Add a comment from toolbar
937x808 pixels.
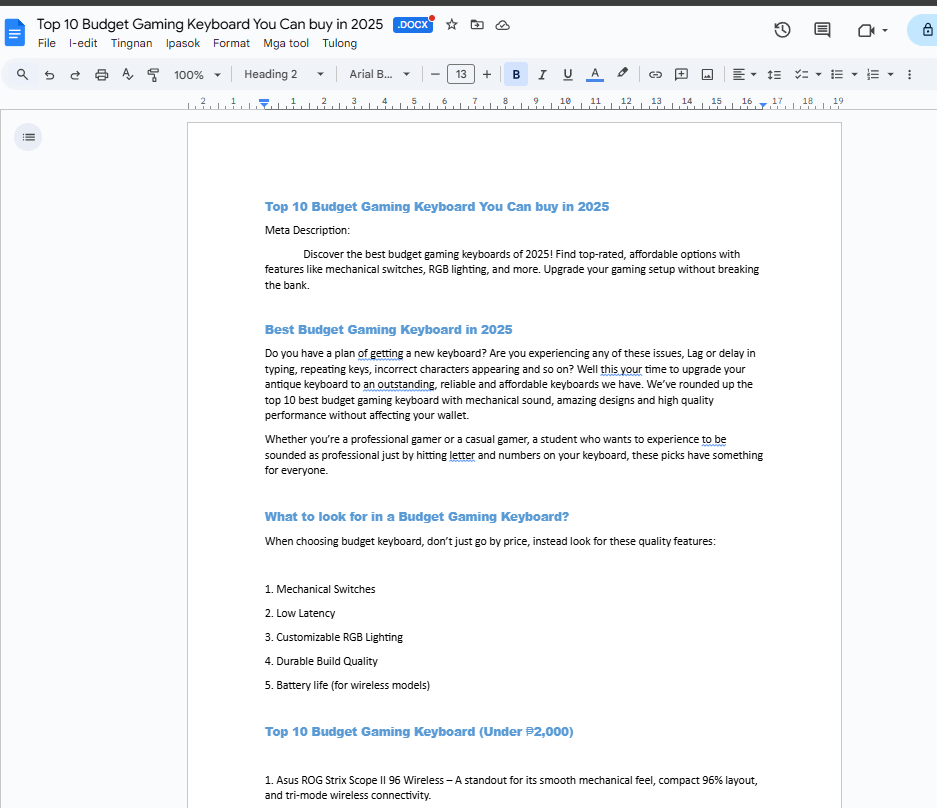(x=681, y=74)
